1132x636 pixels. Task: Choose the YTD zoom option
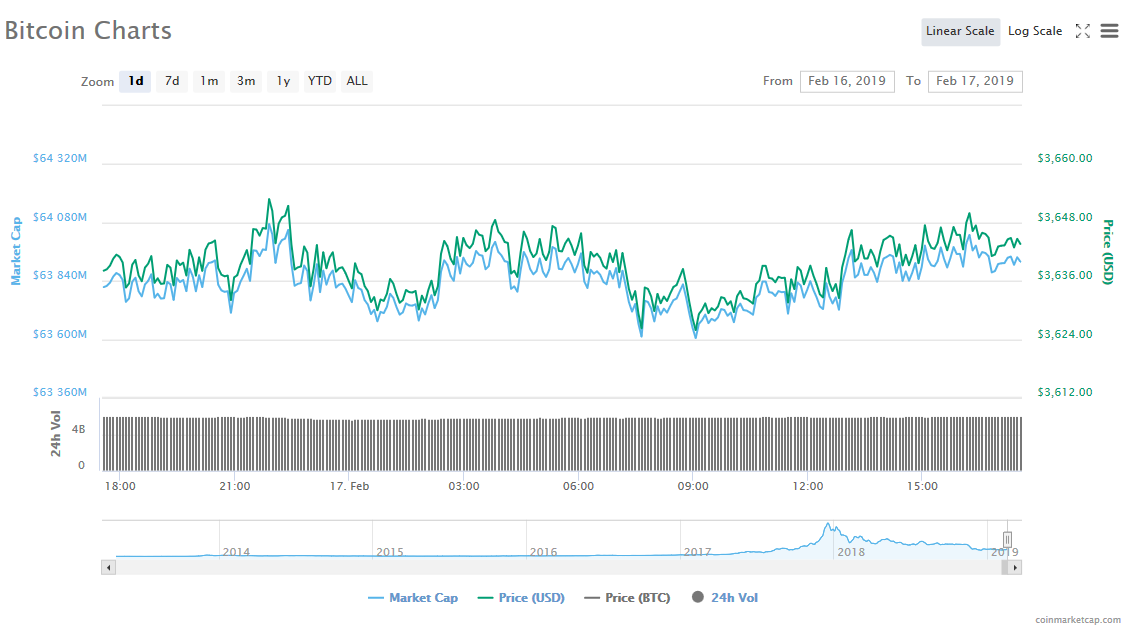point(320,81)
